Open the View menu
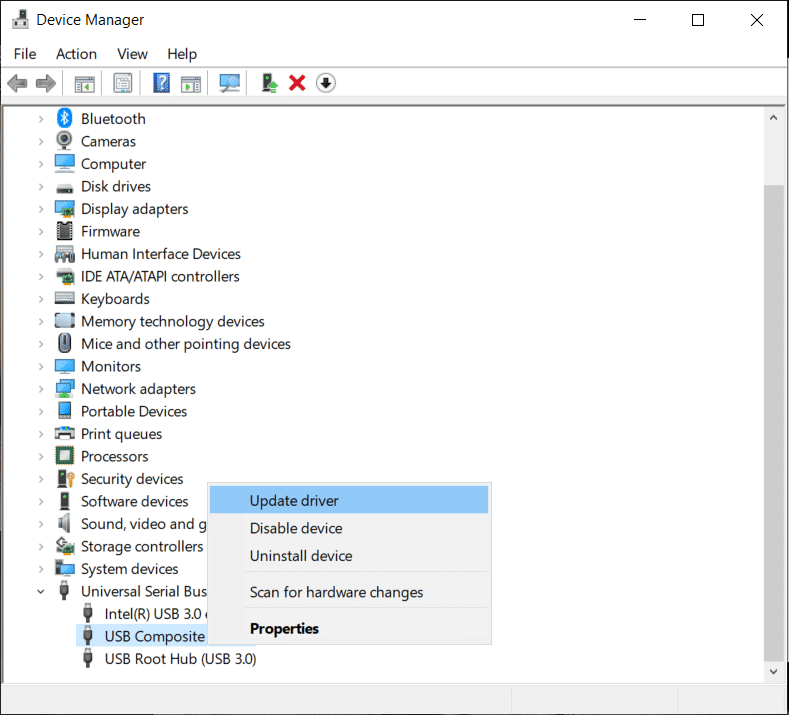 132,54
